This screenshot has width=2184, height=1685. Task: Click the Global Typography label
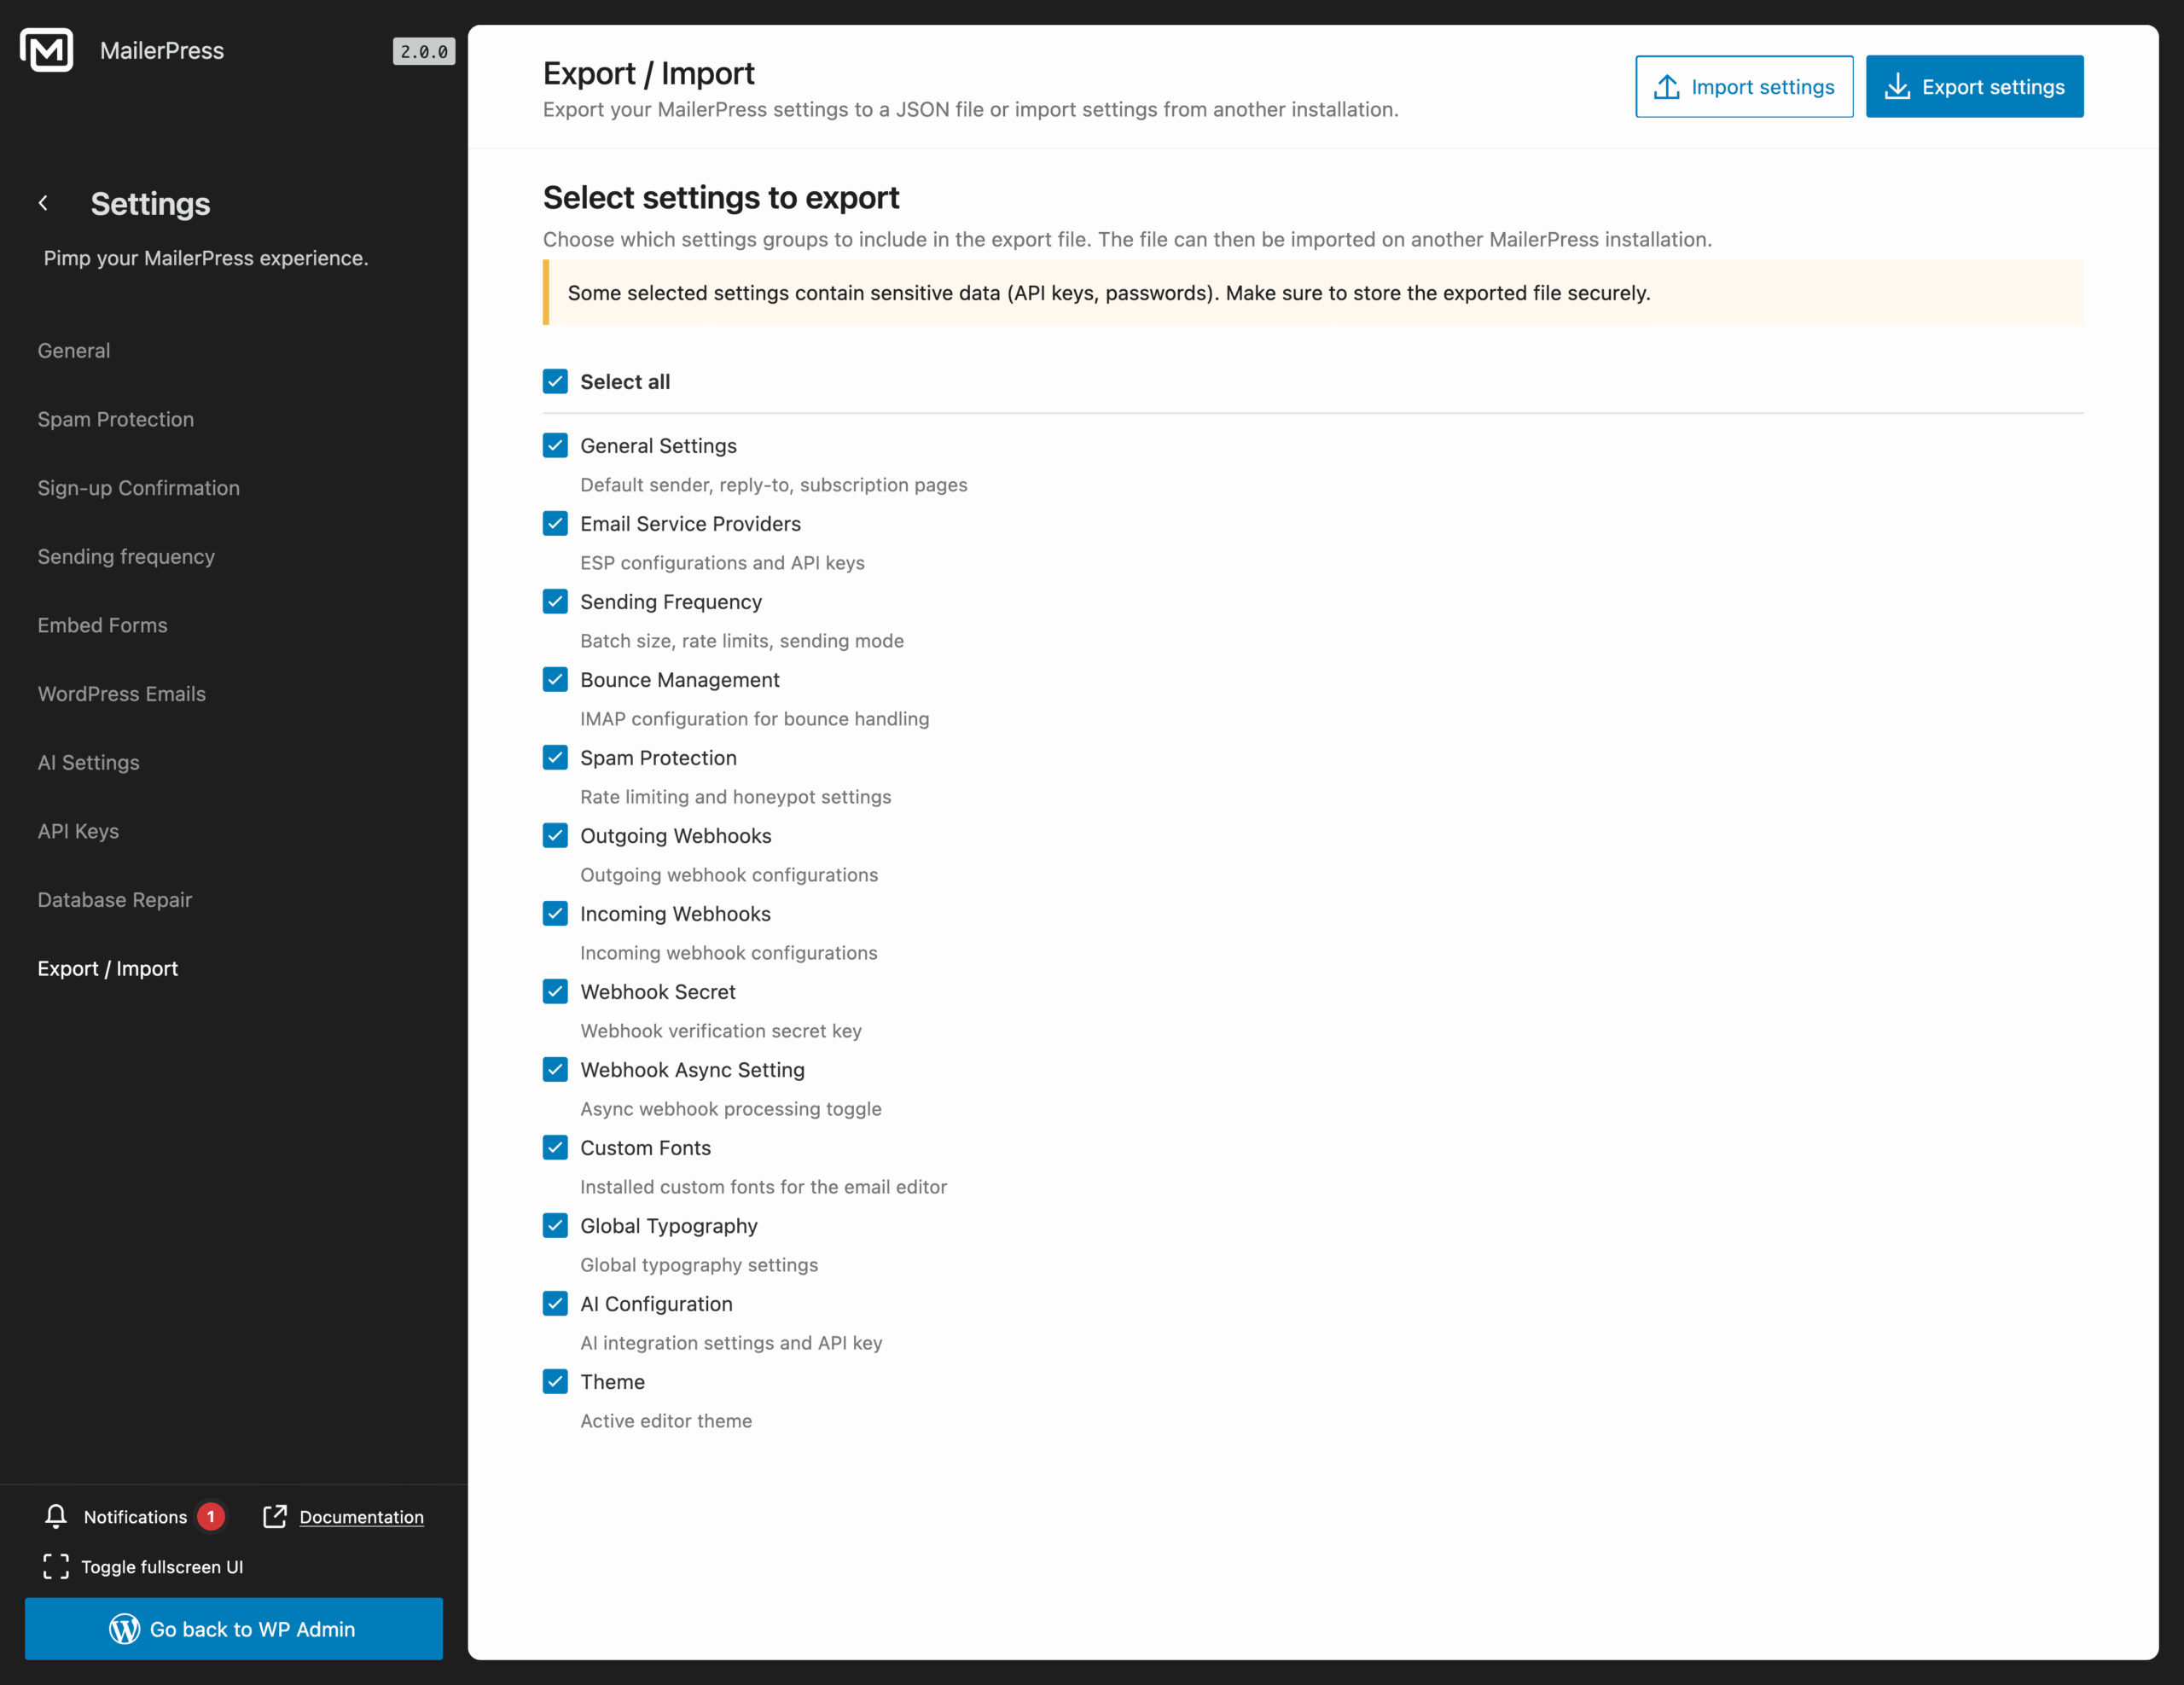pyautogui.click(x=669, y=1226)
